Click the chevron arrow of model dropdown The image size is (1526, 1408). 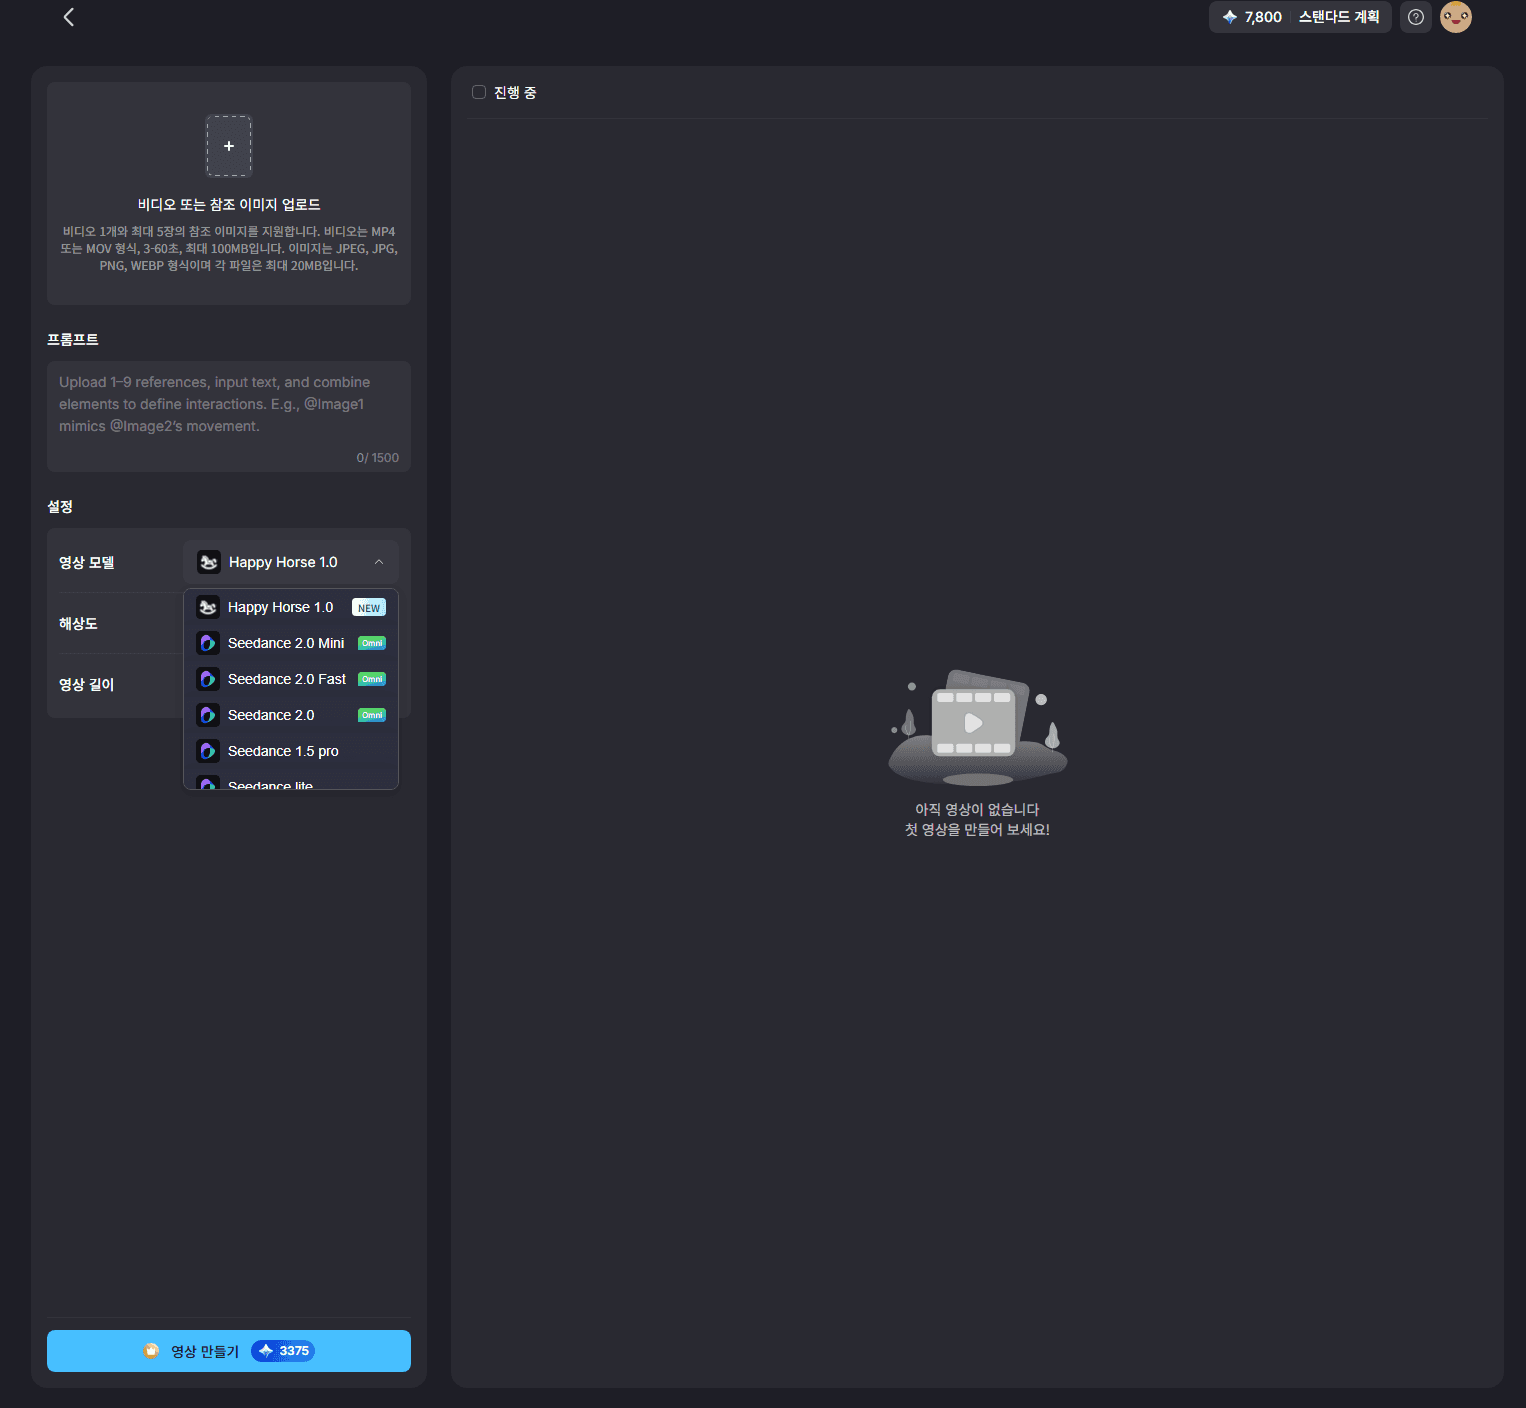[x=379, y=562]
